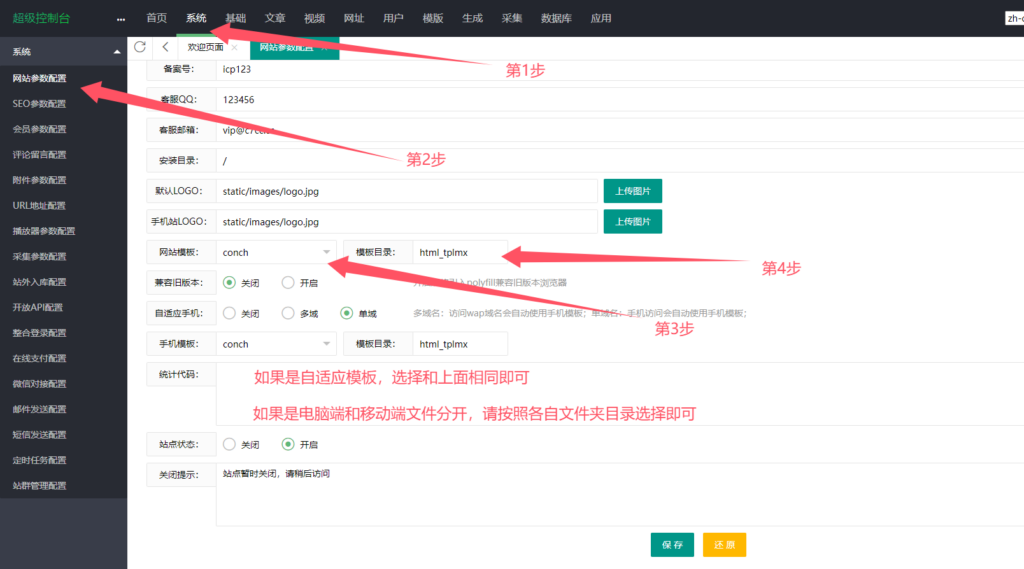Click the 安装目录 input field
1024x569 pixels.
point(620,161)
